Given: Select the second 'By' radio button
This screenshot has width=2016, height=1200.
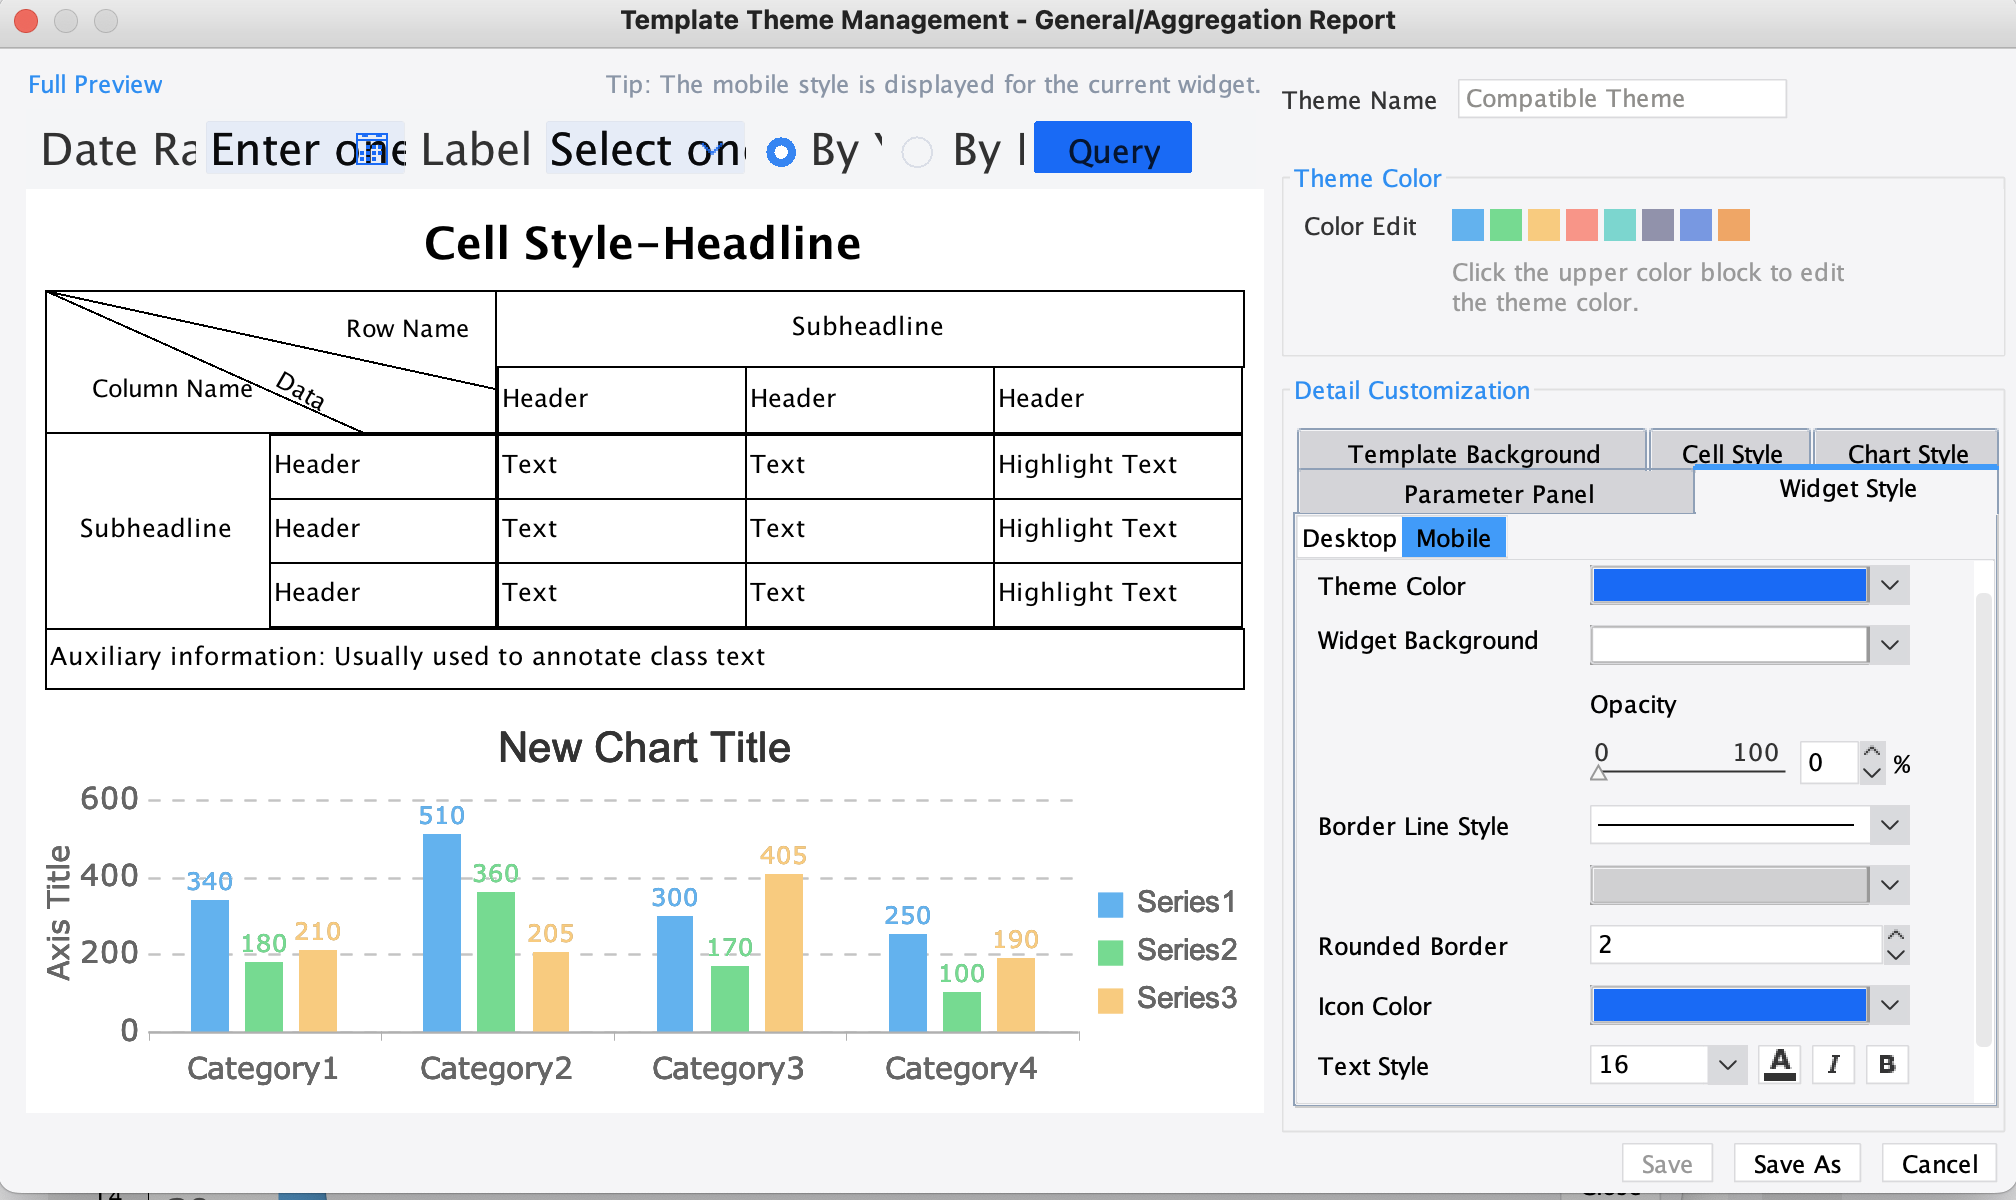Looking at the screenshot, I should point(916,152).
